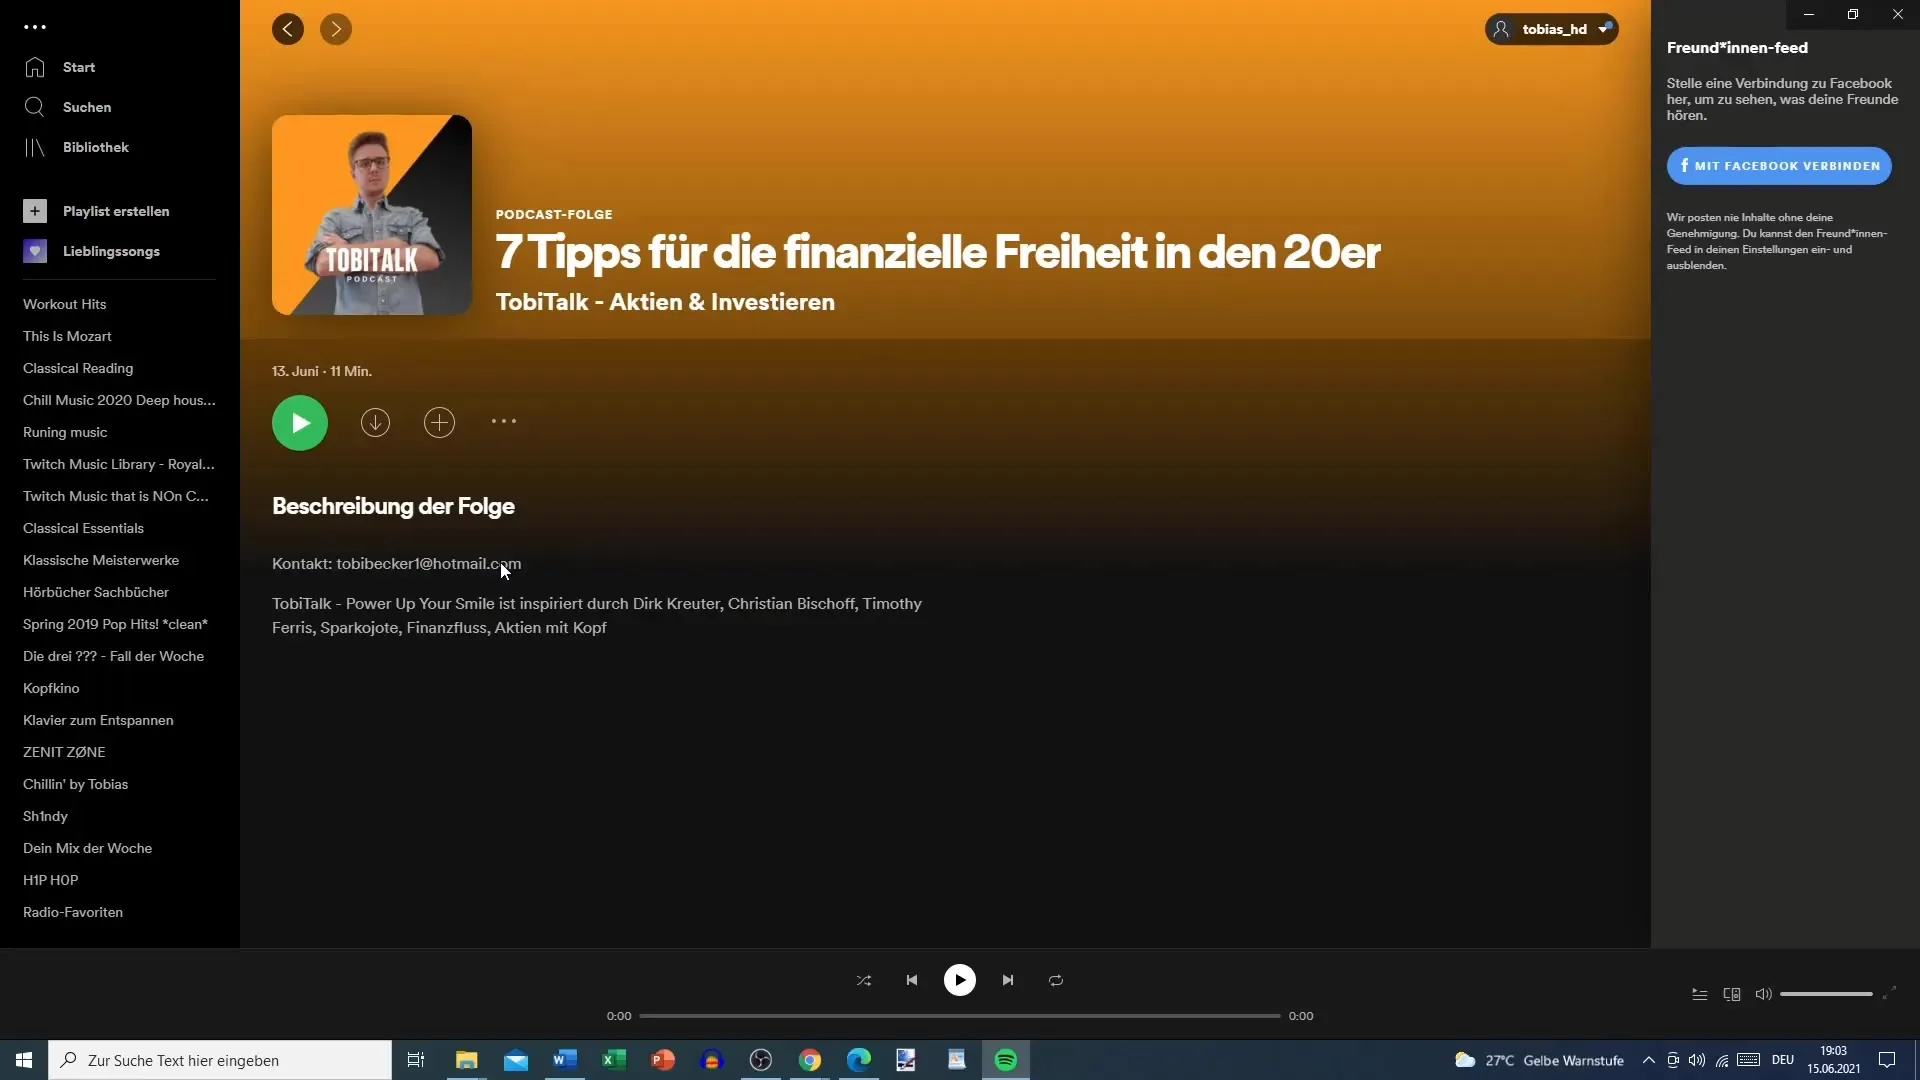Open Radio-Favoriten playlist
The width and height of the screenshot is (1920, 1080).
tap(73, 912)
